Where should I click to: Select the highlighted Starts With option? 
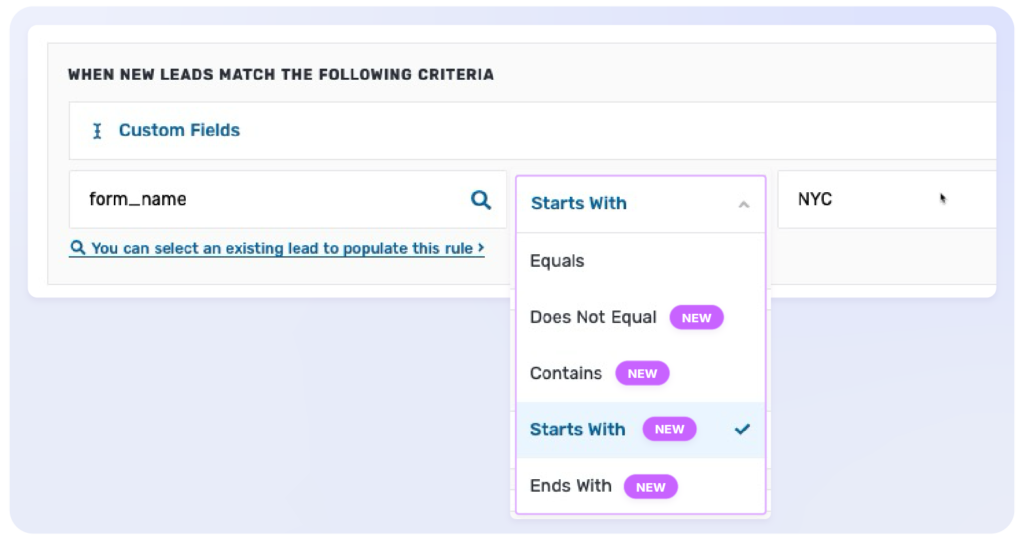641,430
